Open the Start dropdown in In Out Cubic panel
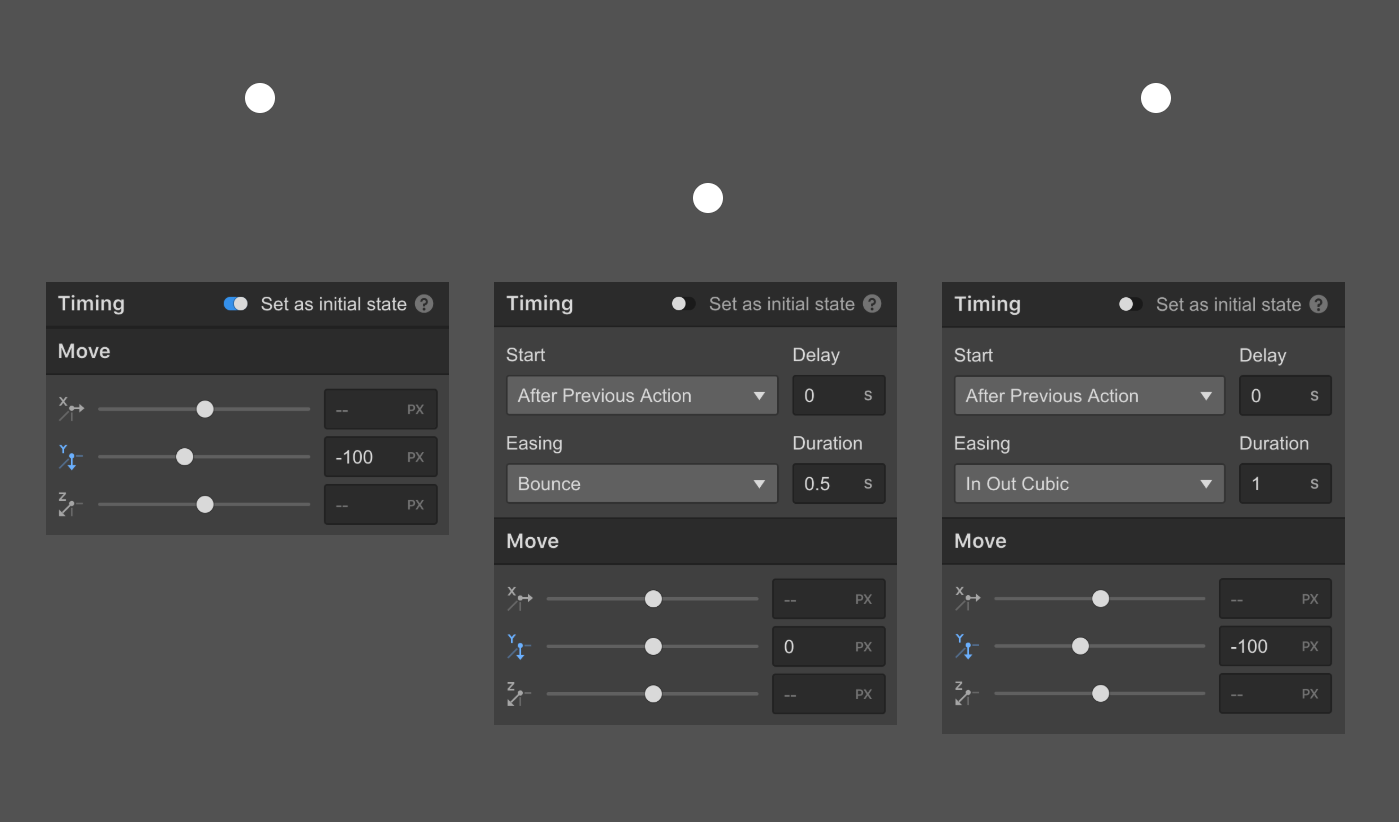The height and width of the screenshot is (822, 1399). (1089, 396)
